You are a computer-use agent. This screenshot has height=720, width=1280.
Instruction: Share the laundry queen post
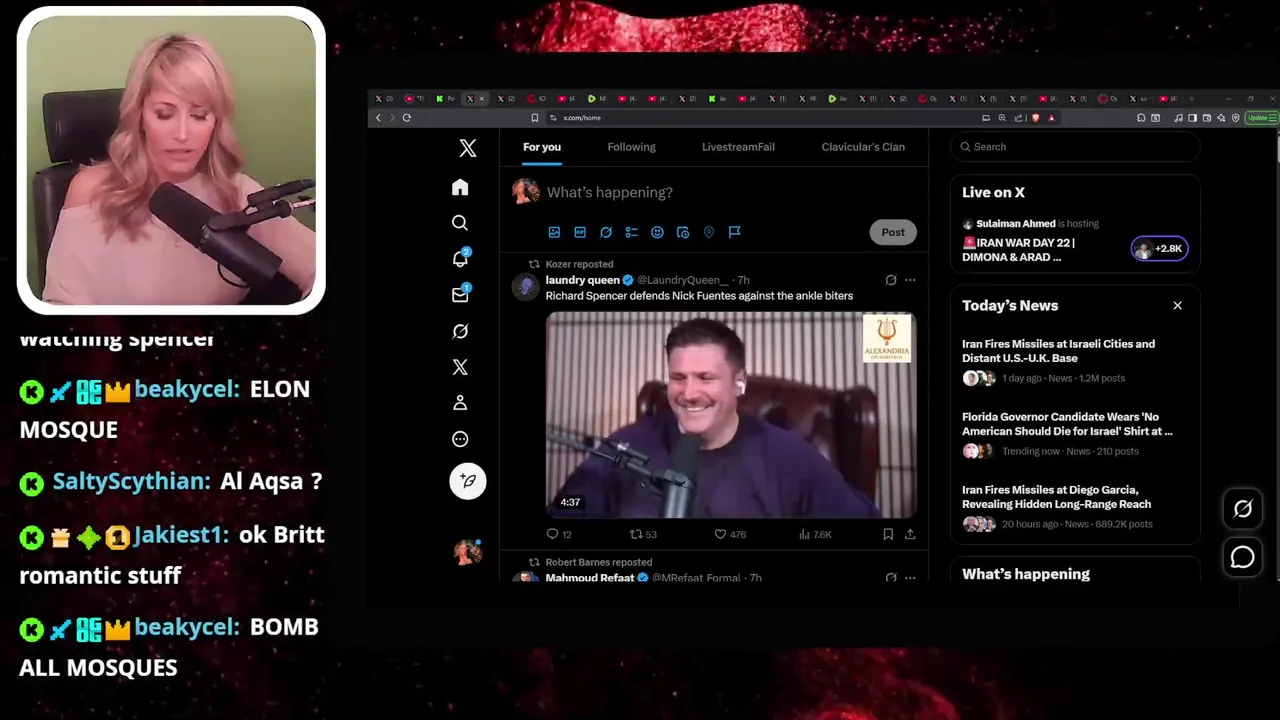tap(910, 535)
